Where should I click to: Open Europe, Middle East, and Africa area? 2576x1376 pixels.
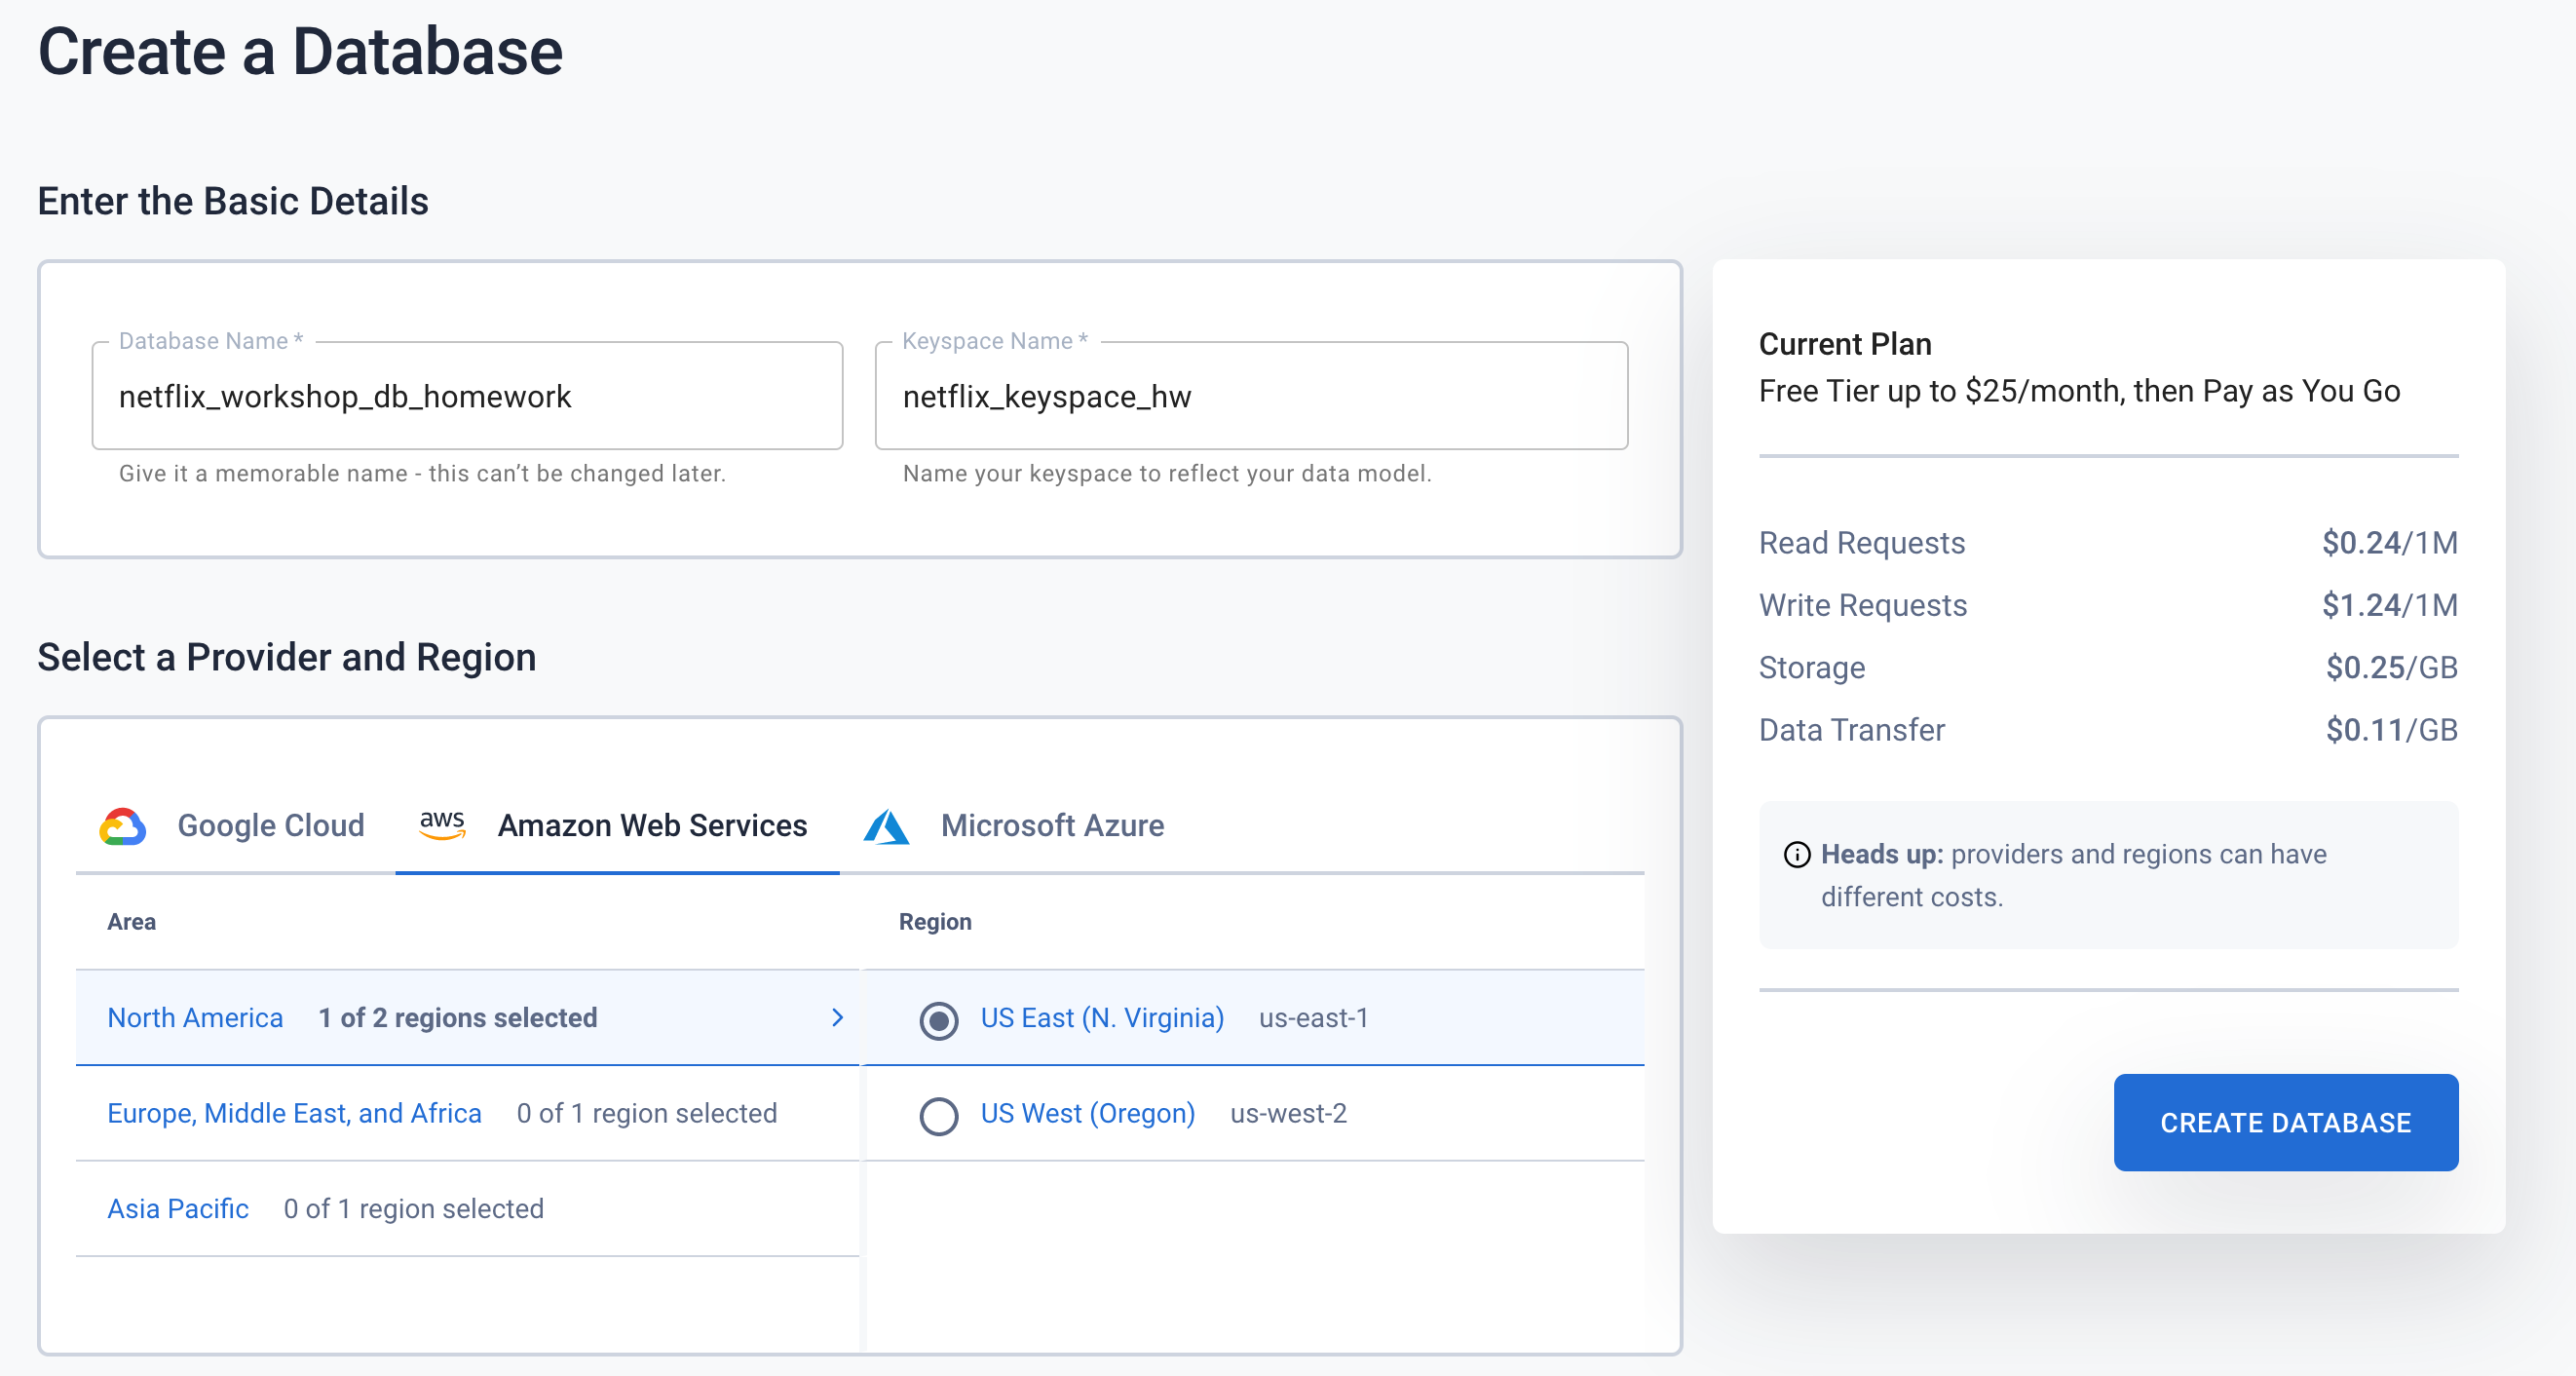click(x=294, y=1113)
